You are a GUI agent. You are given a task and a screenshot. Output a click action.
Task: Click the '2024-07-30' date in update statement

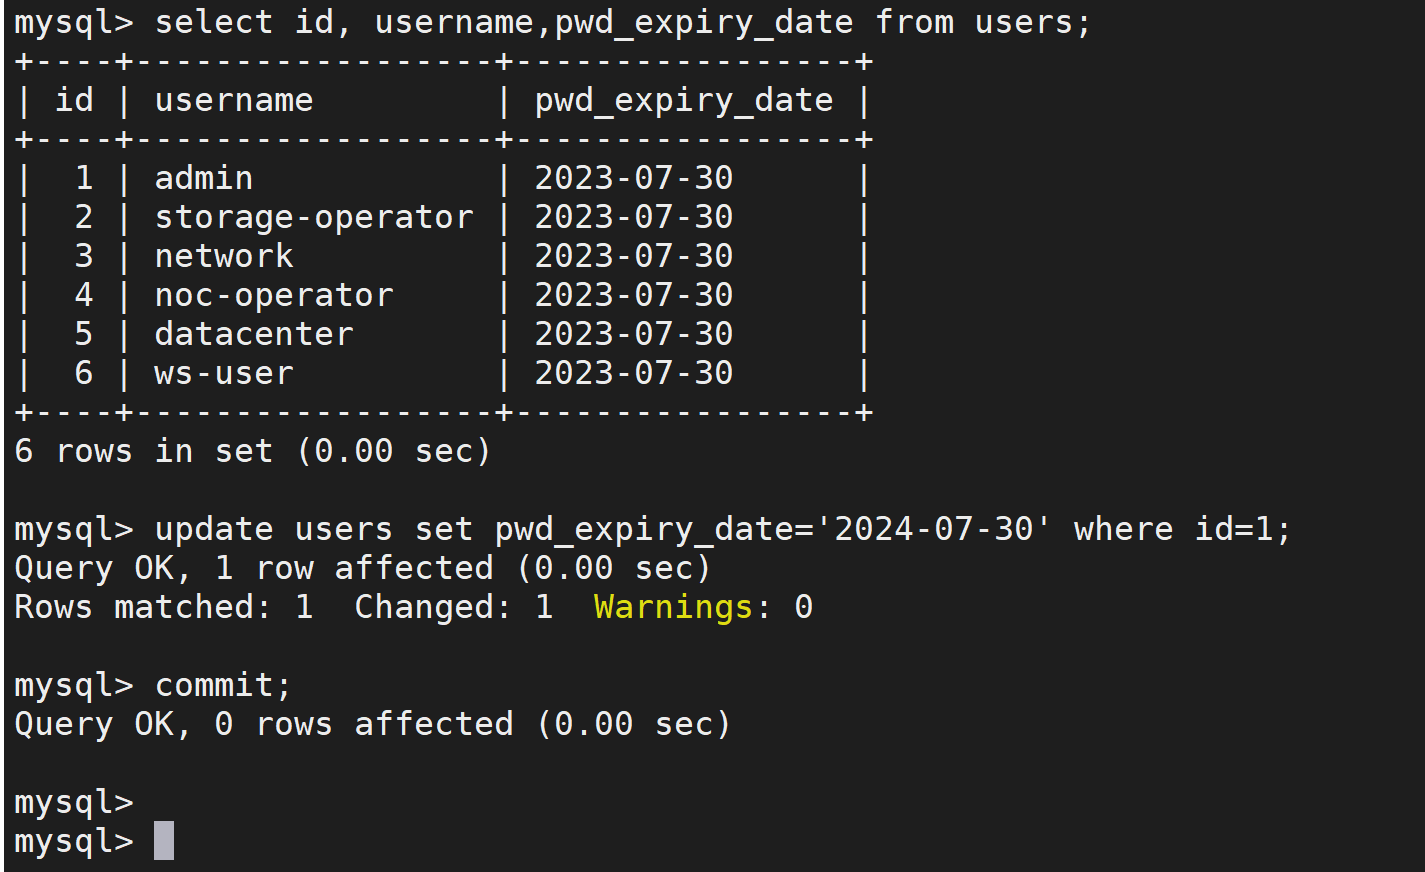(933, 529)
